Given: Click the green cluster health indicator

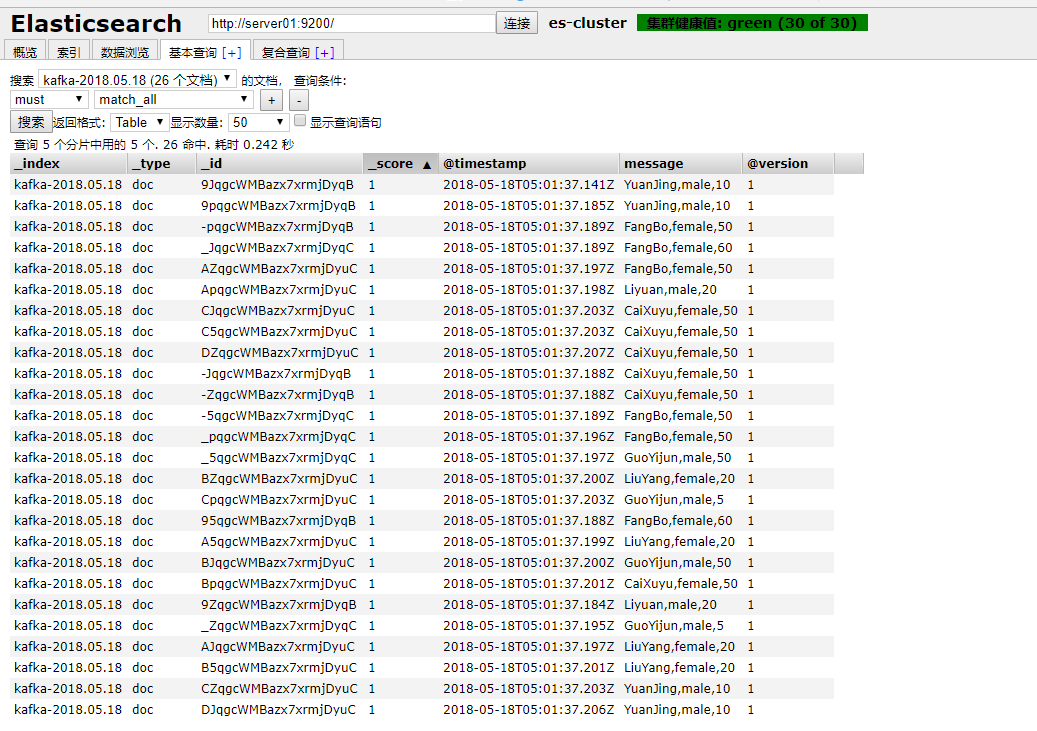Looking at the screenshot, I should (752, 23).
